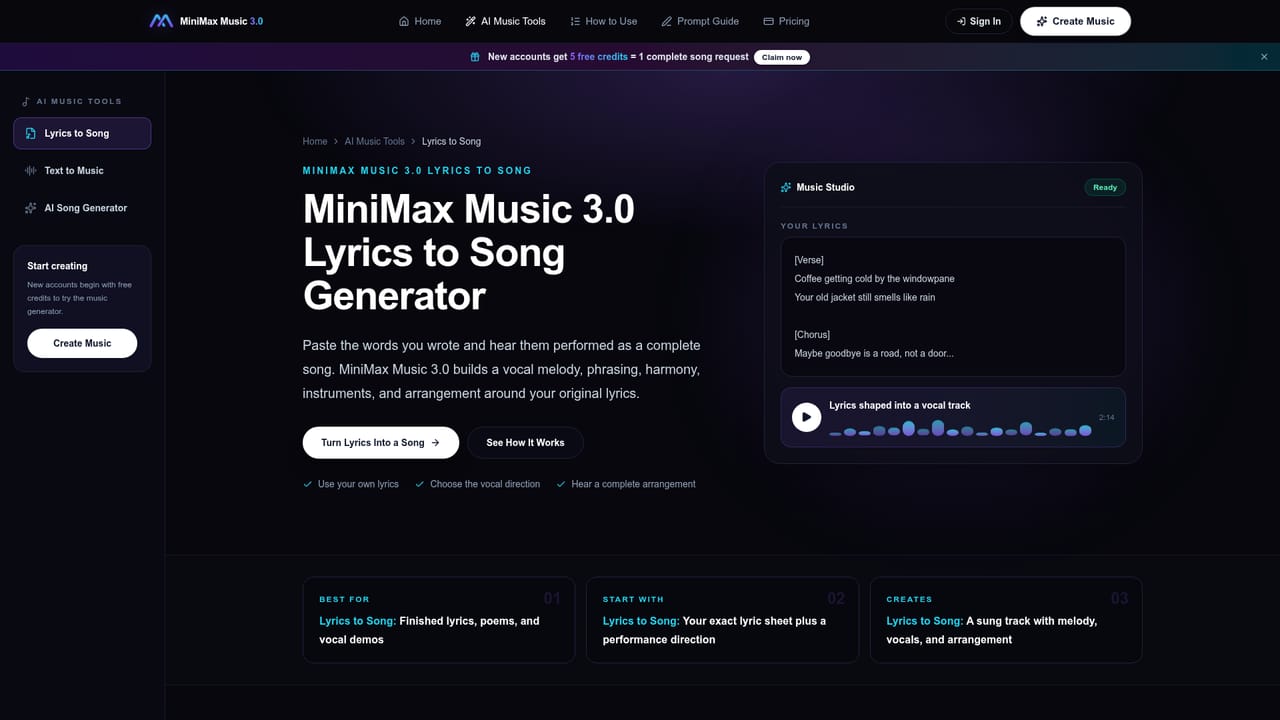Click the [Chorus] lyric tag

(x=812, y=334)
